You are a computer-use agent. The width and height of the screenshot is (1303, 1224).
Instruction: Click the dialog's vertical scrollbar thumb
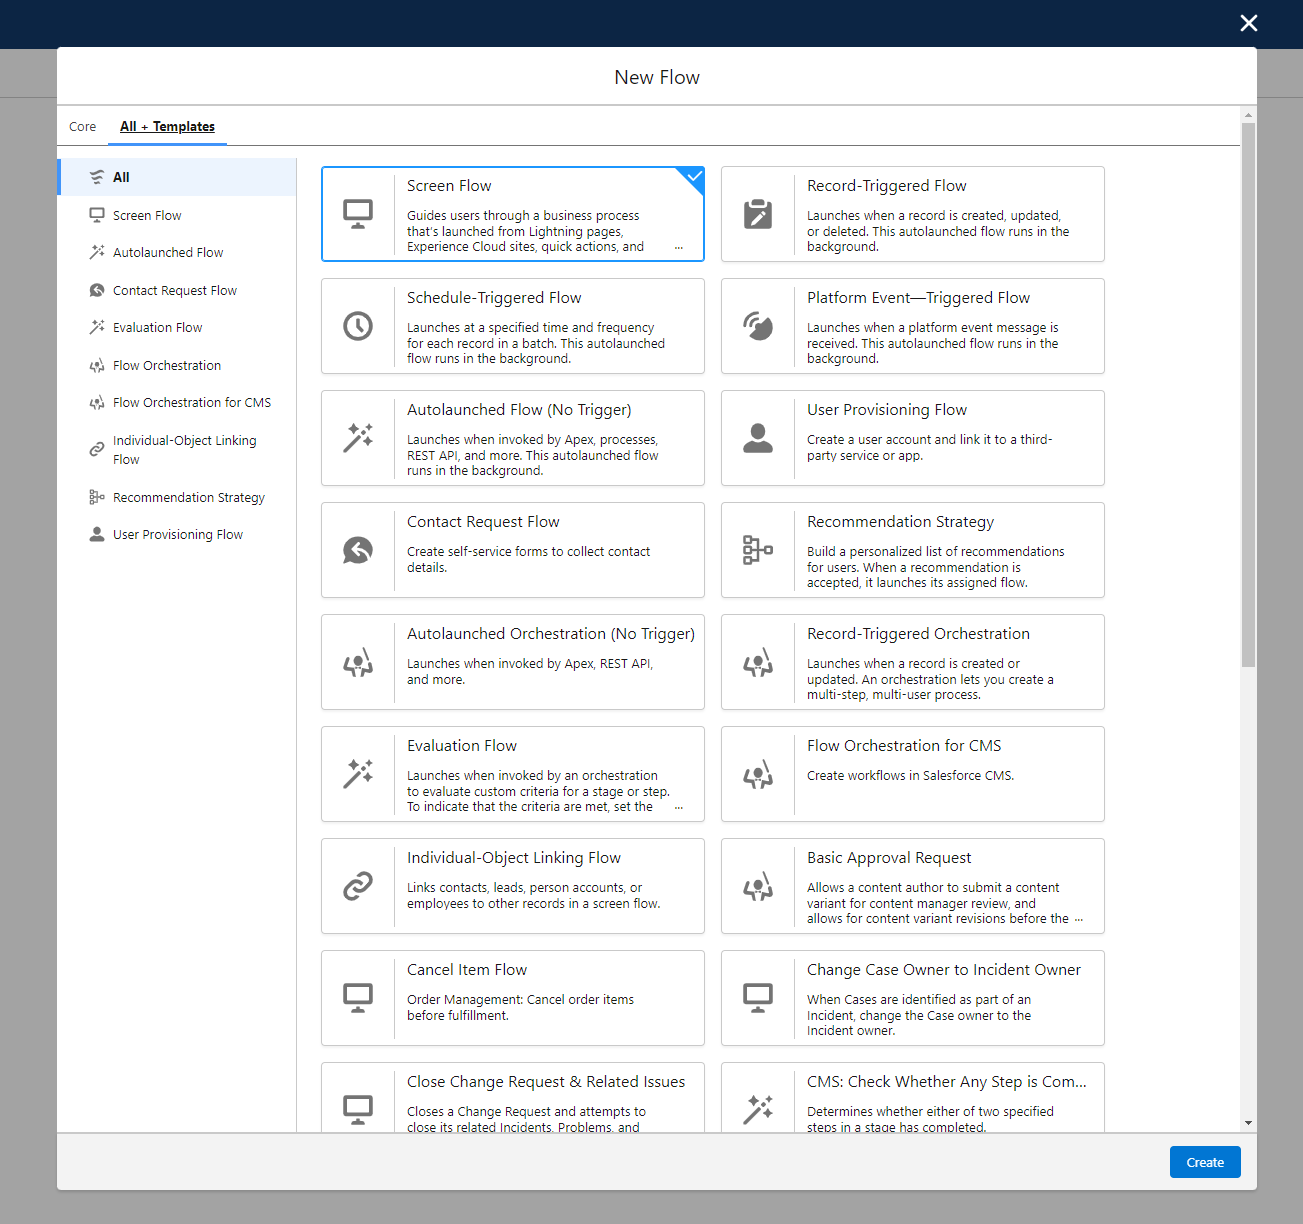(x=1248, y=395)
